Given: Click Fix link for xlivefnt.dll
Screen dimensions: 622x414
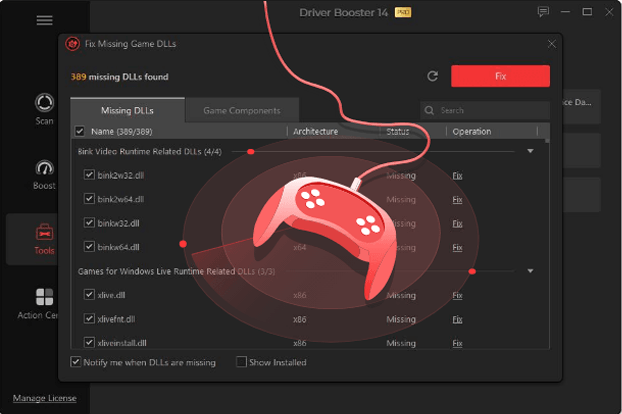Looking at the screenshot, I should tap(457, 319).
